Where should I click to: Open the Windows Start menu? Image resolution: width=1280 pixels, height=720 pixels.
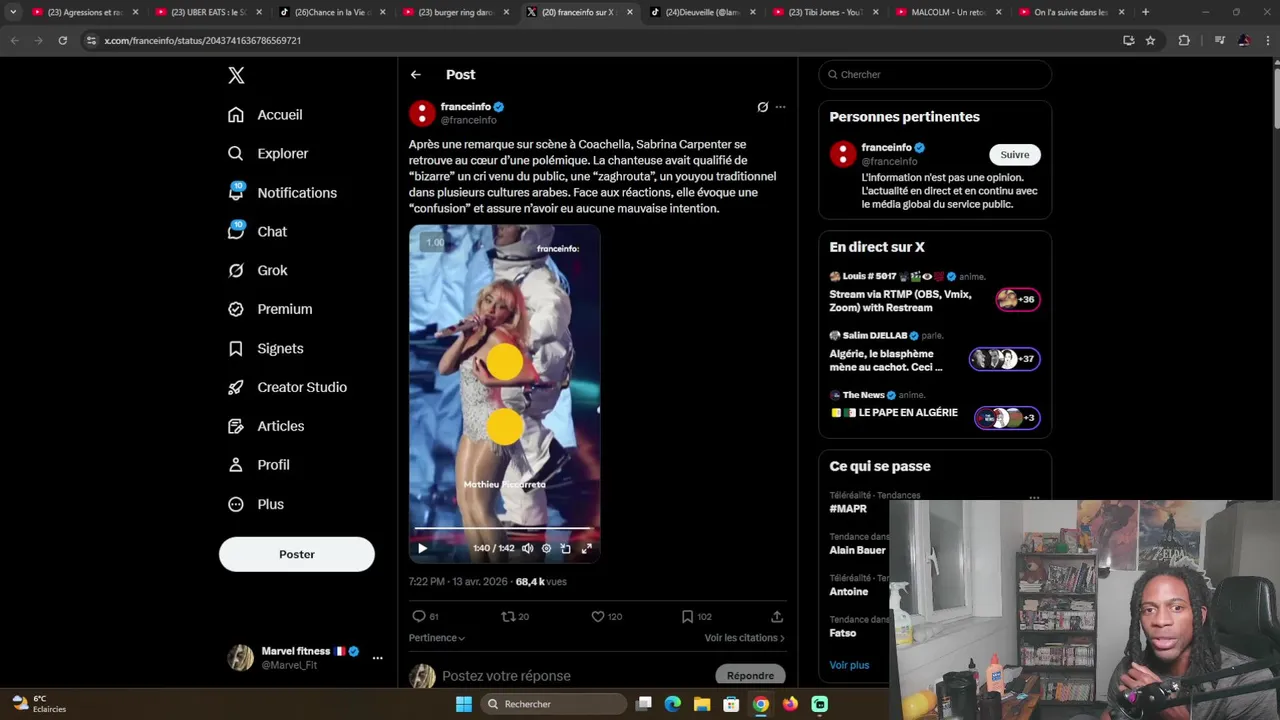464,704
